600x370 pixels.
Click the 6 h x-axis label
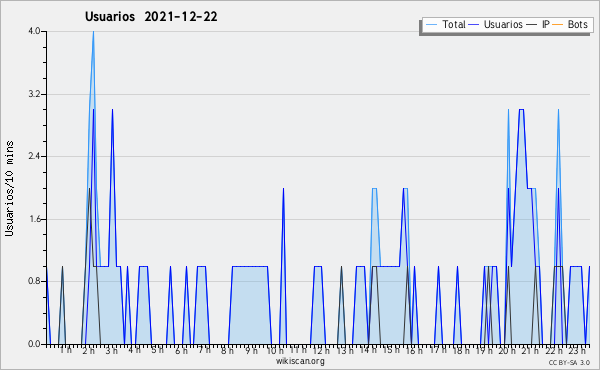click(x=181, y=351)
